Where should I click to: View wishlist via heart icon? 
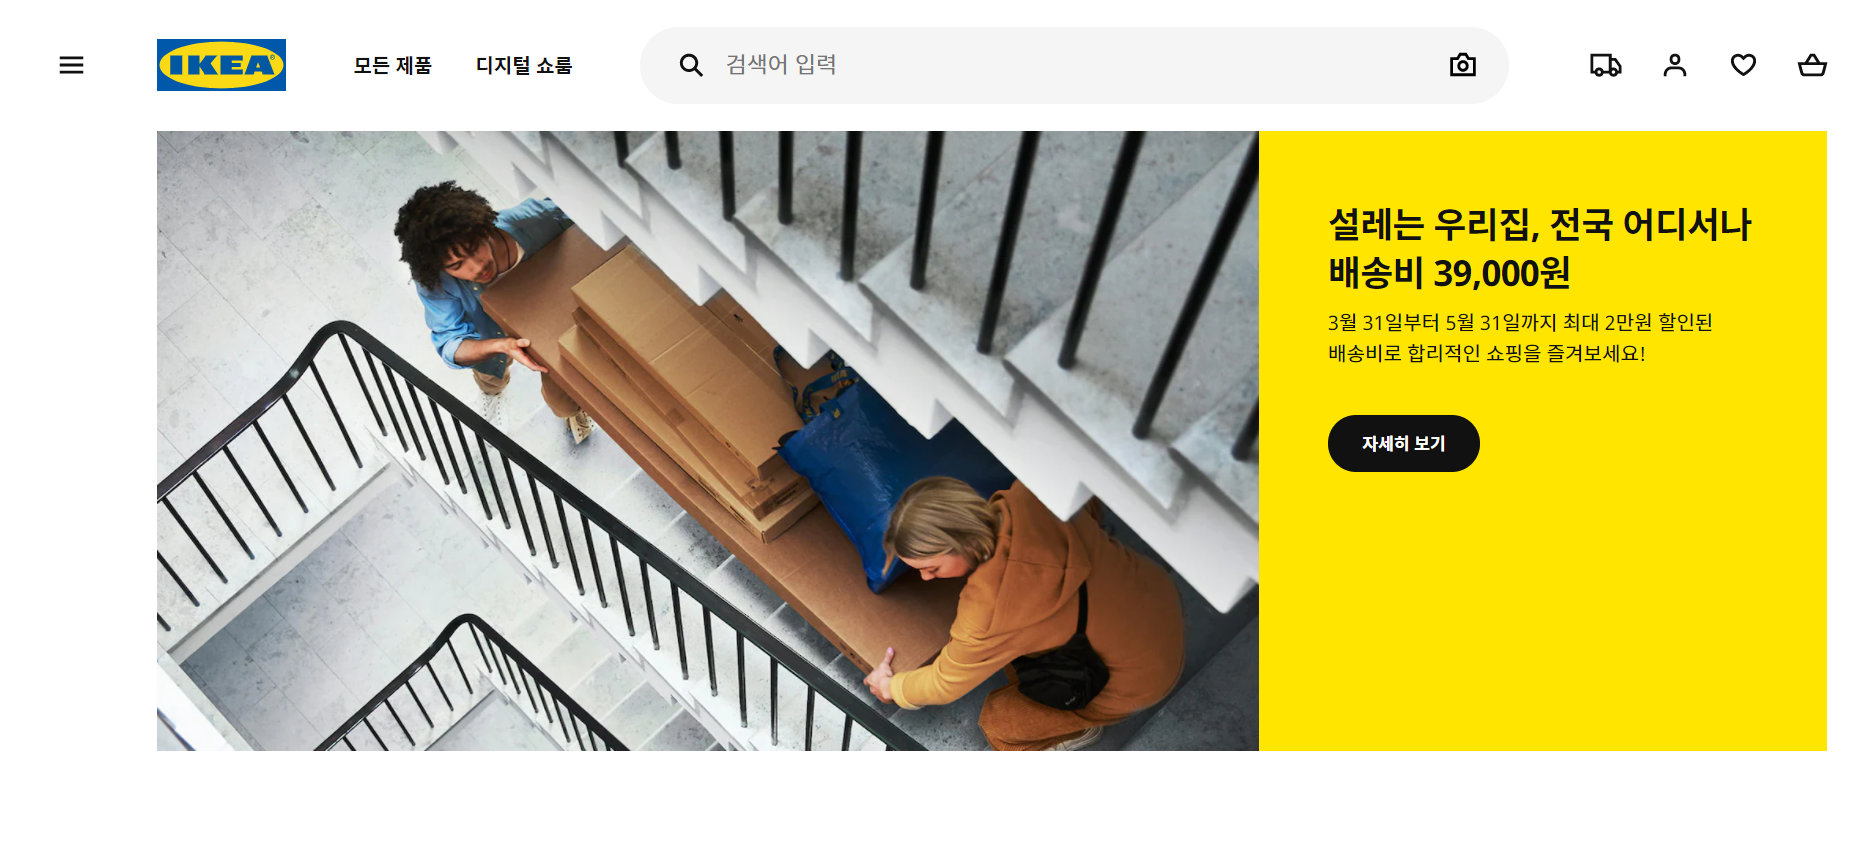[x=1743, y=65]
